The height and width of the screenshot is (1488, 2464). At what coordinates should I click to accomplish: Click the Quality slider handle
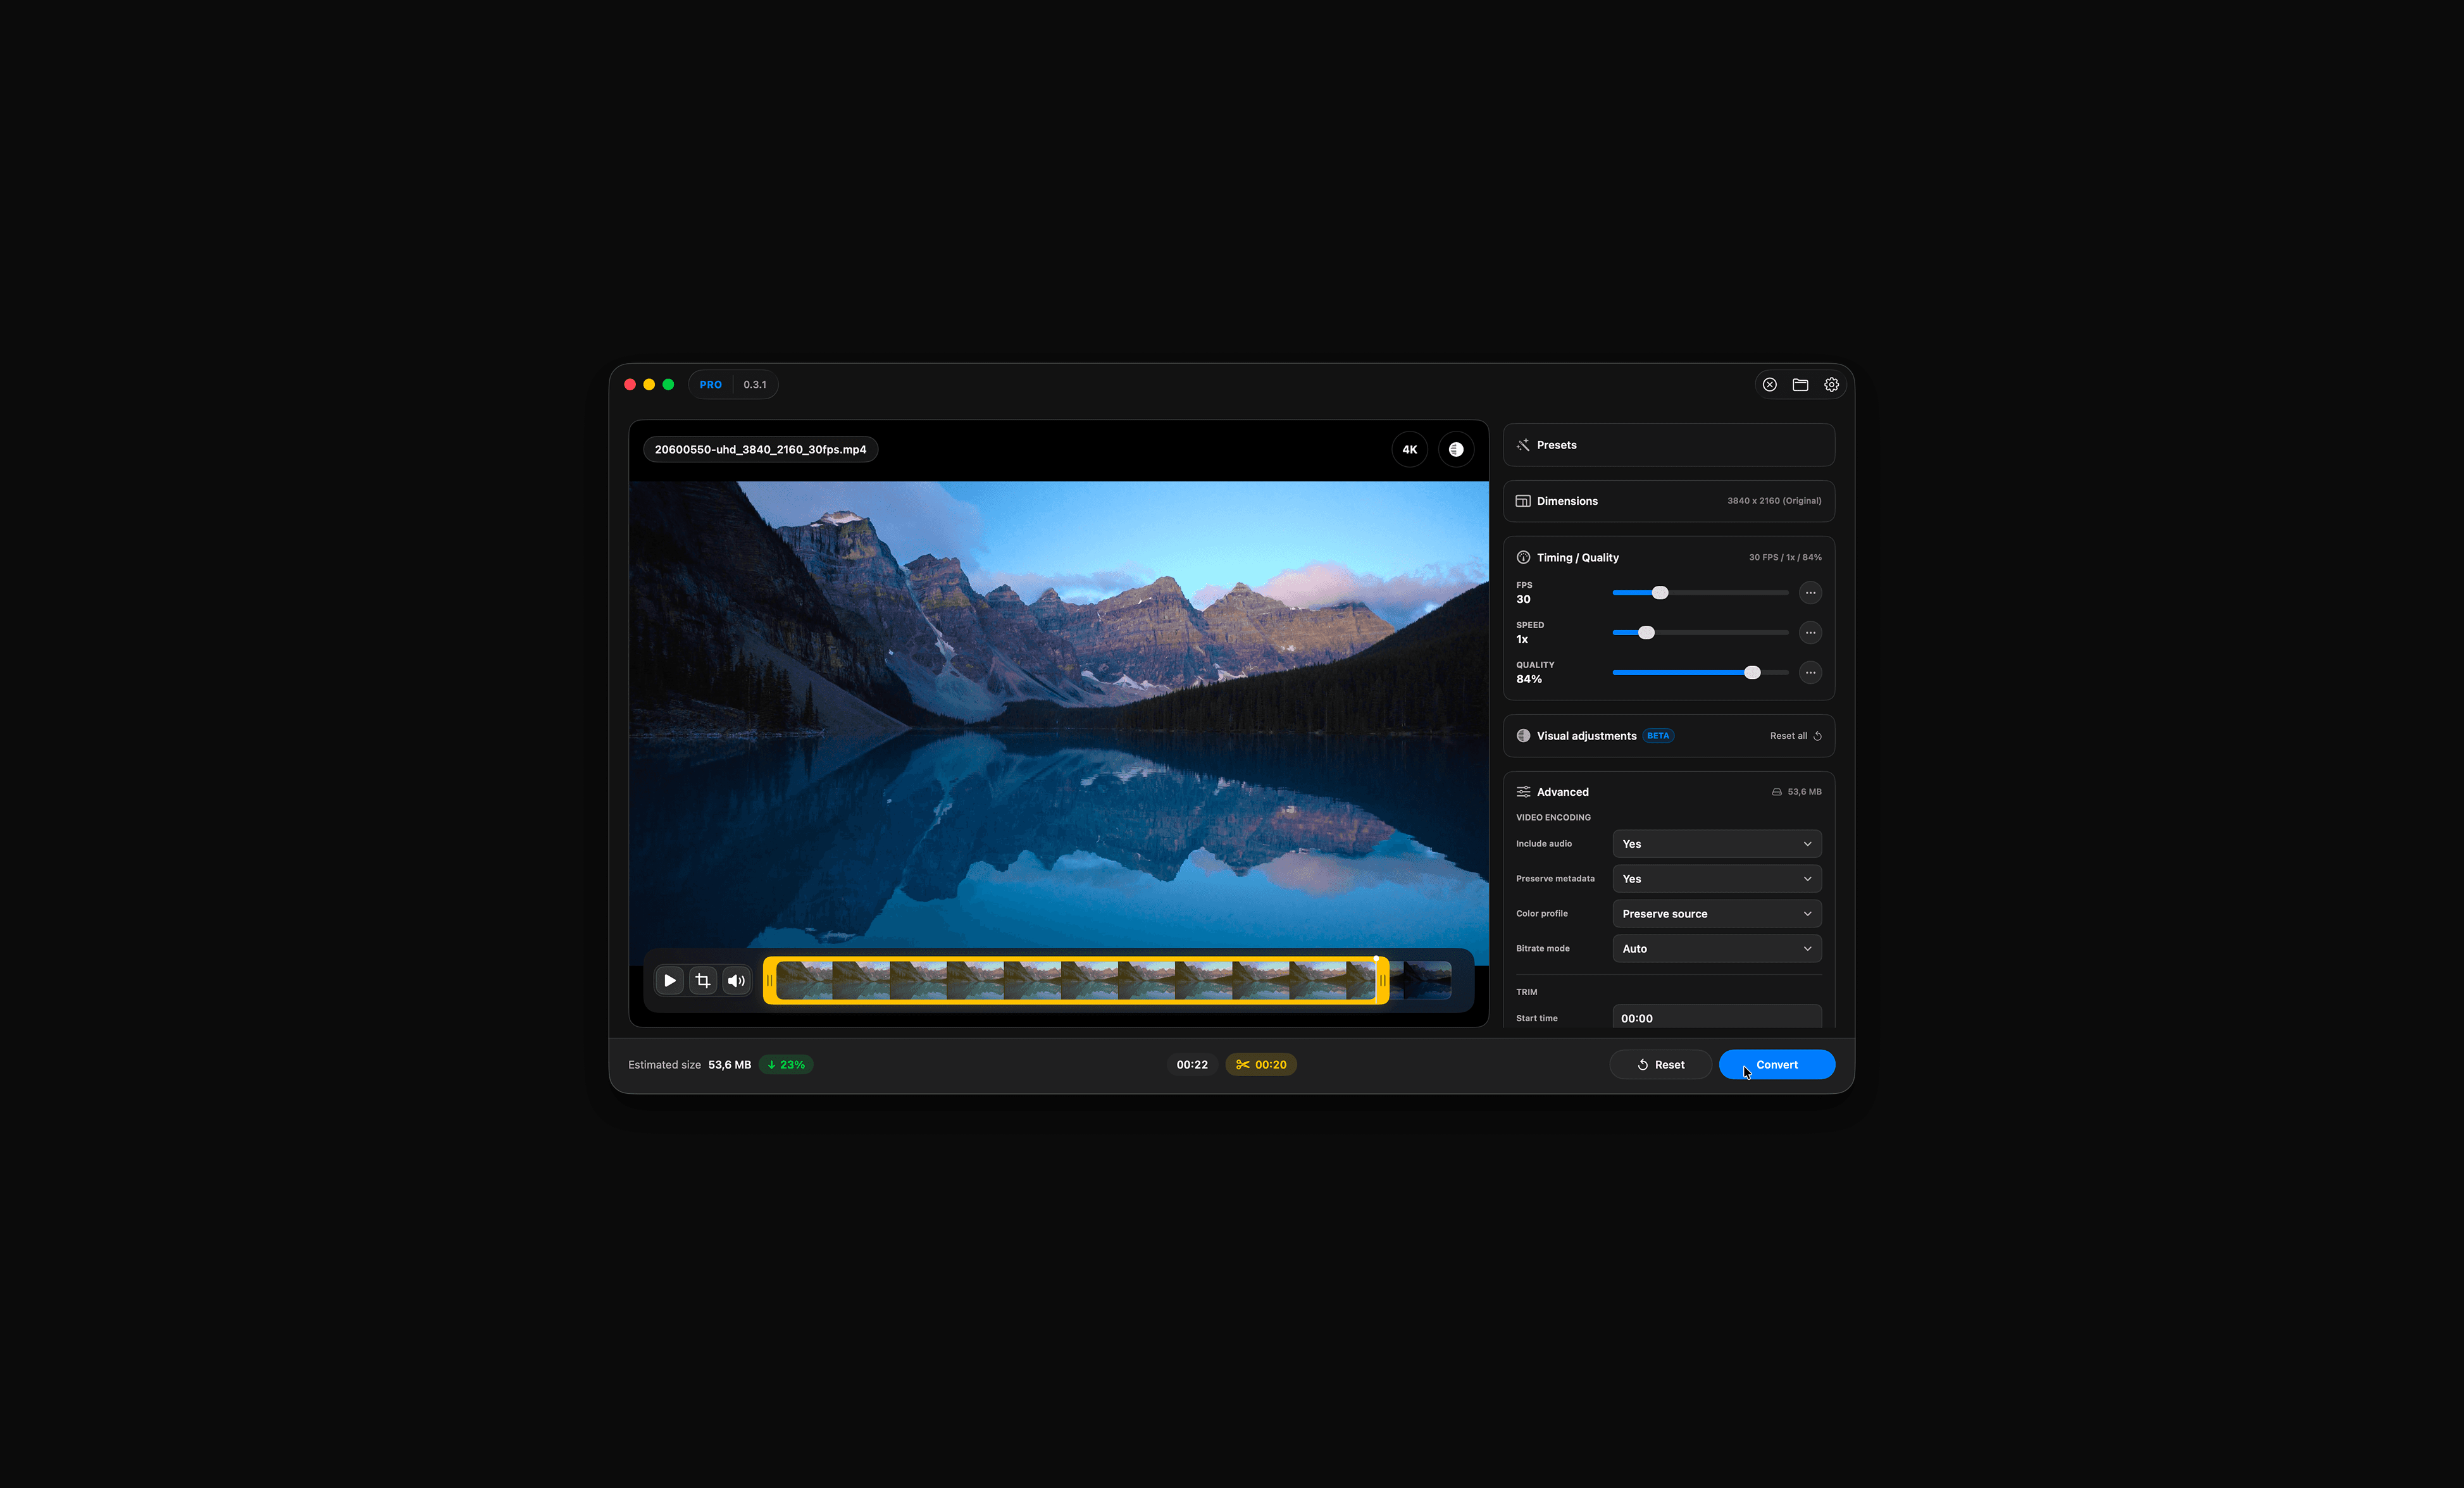[1752, 673]
